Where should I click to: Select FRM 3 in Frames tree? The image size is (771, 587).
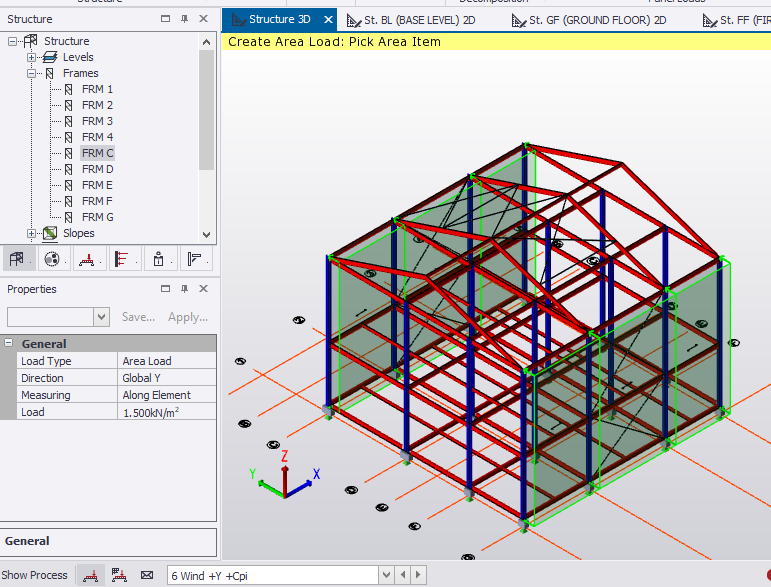[97, 121]
